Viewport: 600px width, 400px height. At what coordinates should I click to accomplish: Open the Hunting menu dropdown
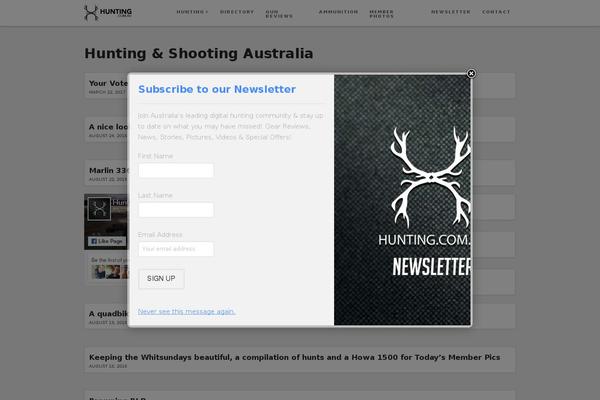pos(192,12)
